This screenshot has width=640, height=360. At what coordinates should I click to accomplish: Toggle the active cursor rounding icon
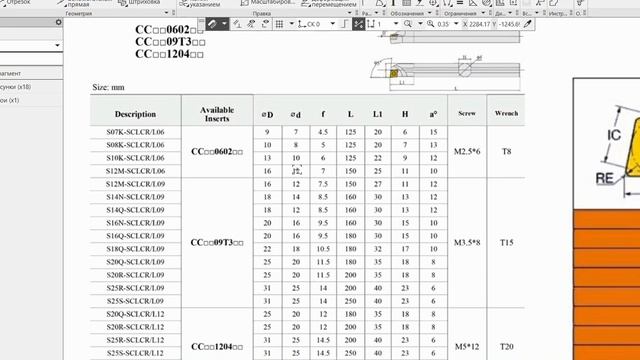358,24
